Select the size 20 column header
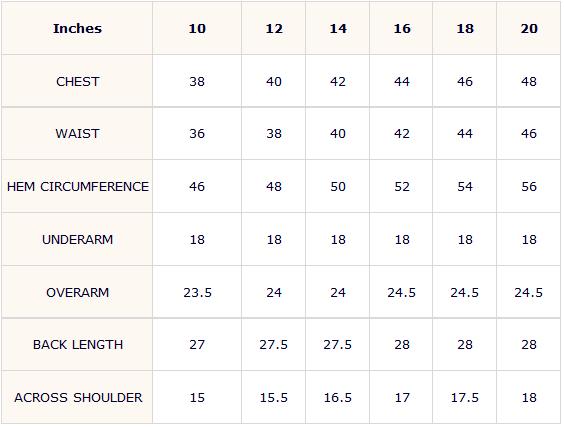This screenshot has height=427, width=564. tap(529, 28)
